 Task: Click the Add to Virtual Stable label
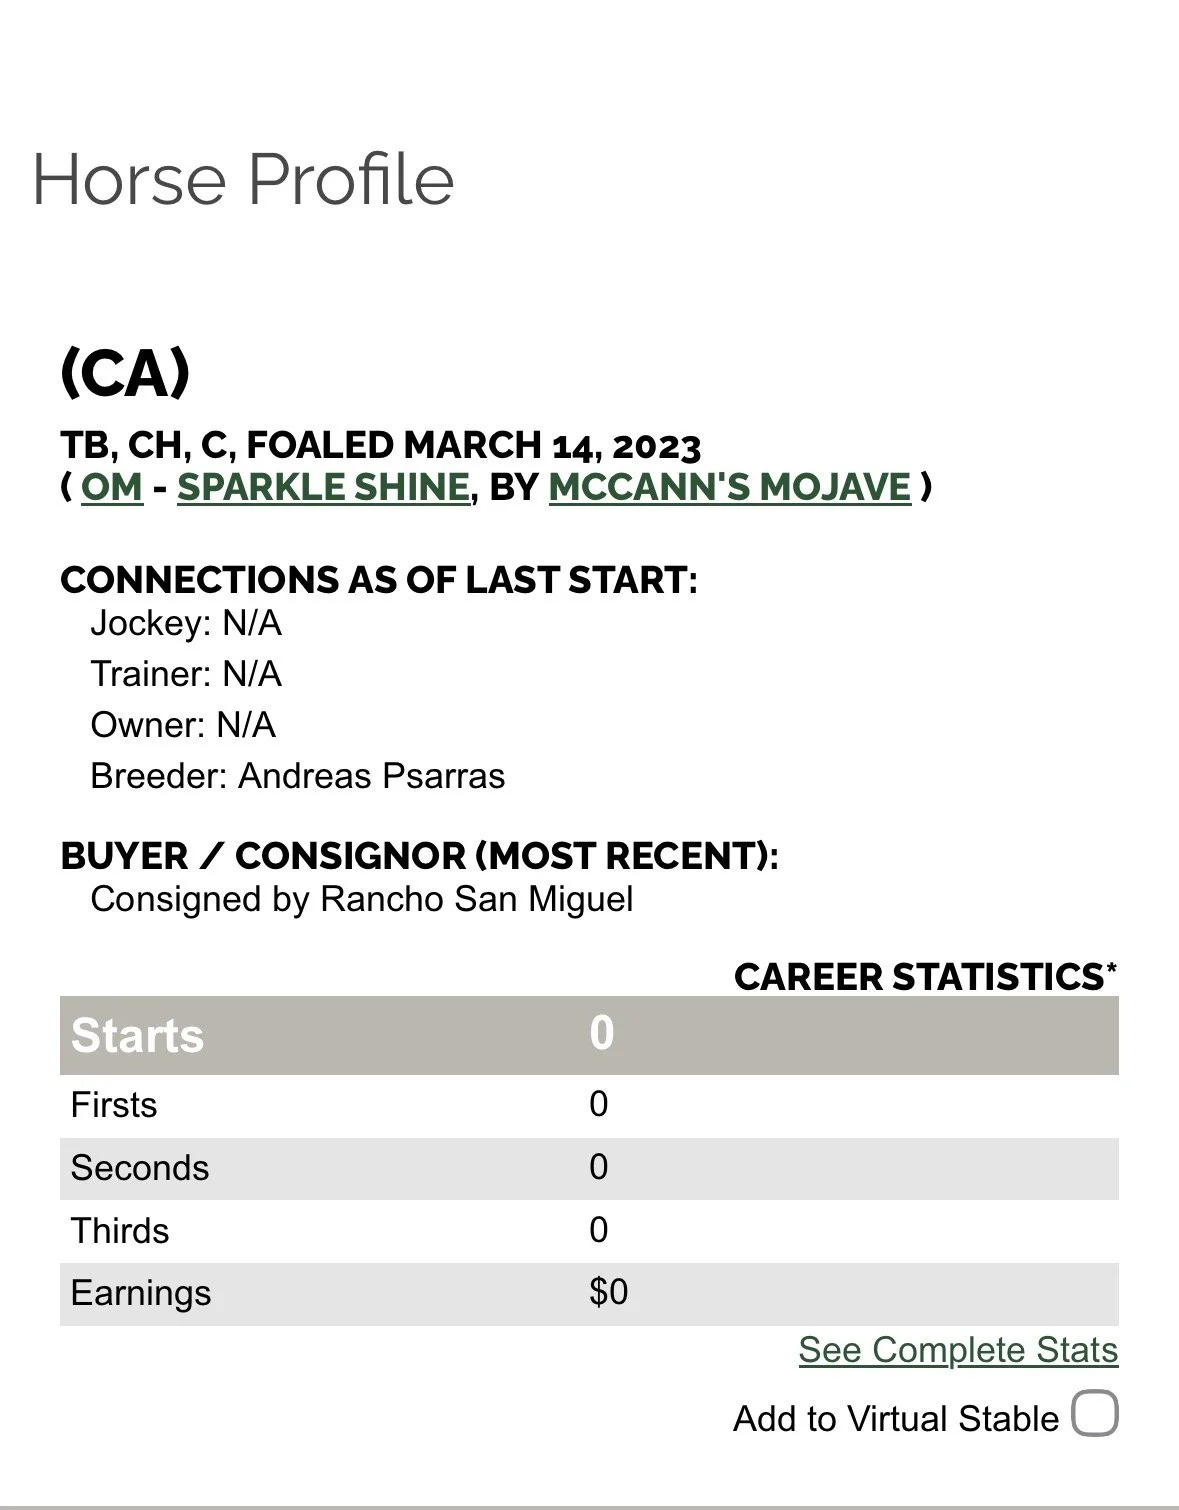coord(896,1419)
